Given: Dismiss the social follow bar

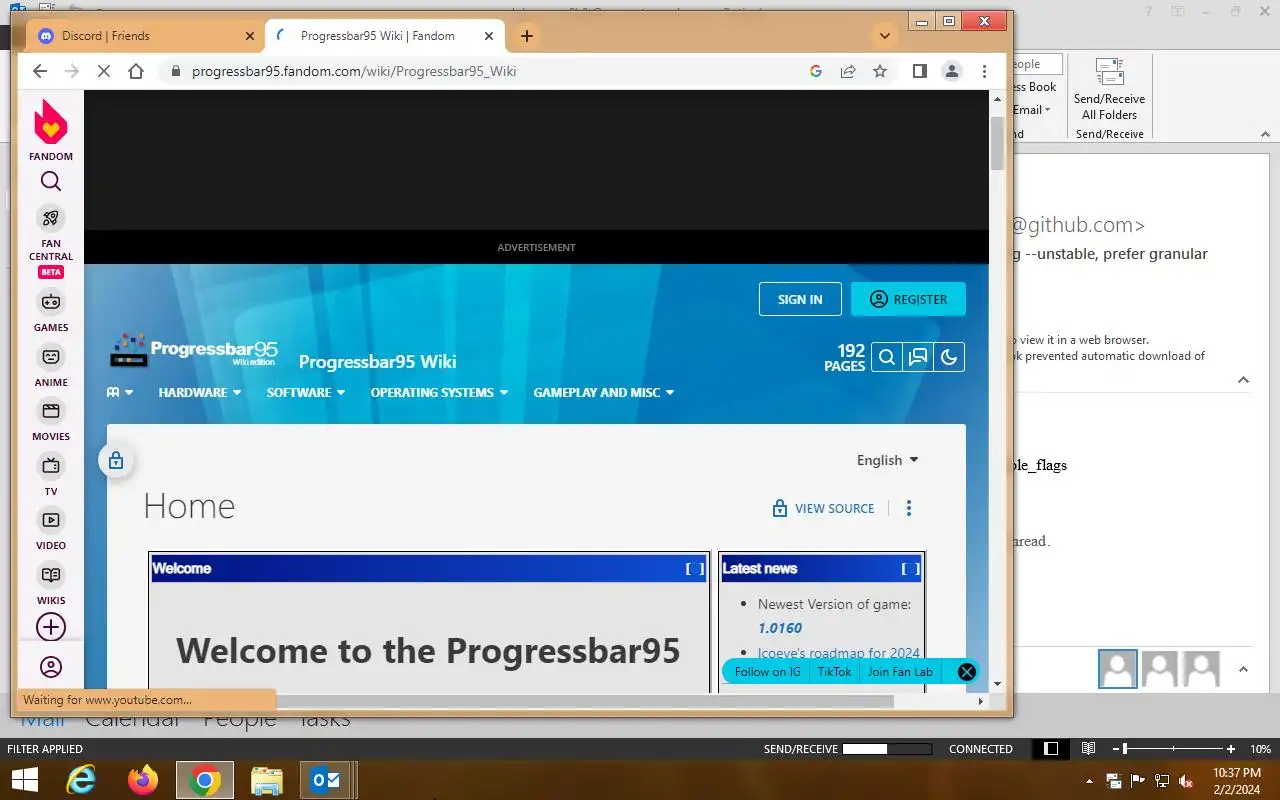Looking at the screenshot, I should tap(966, 672).
